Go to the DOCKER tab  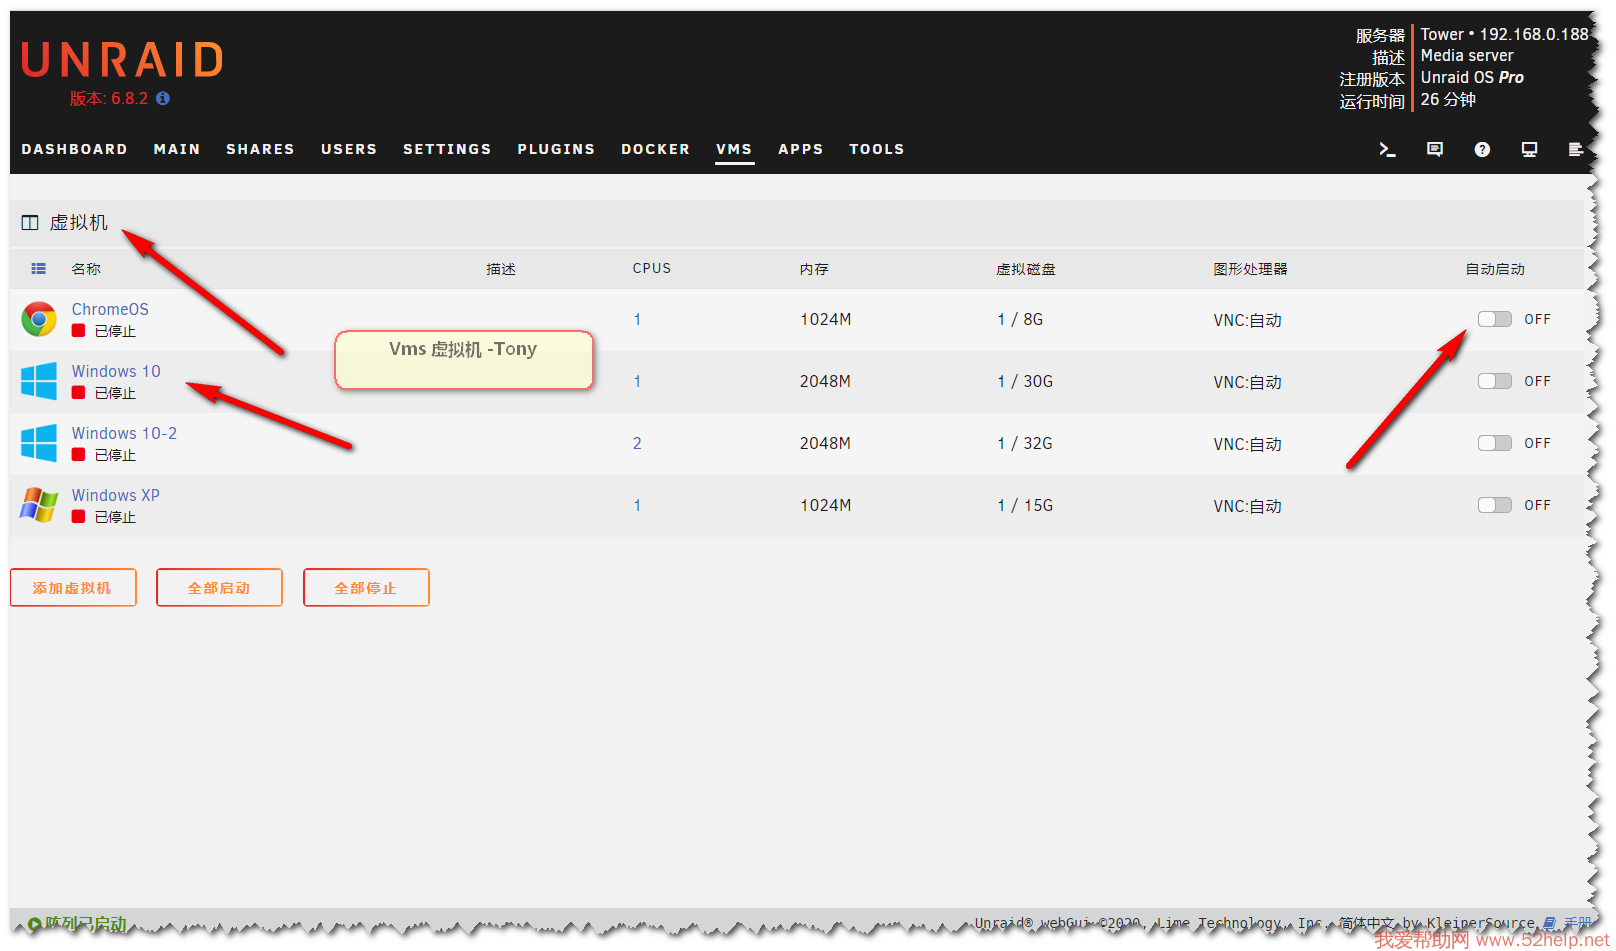(x=655, y=149)
